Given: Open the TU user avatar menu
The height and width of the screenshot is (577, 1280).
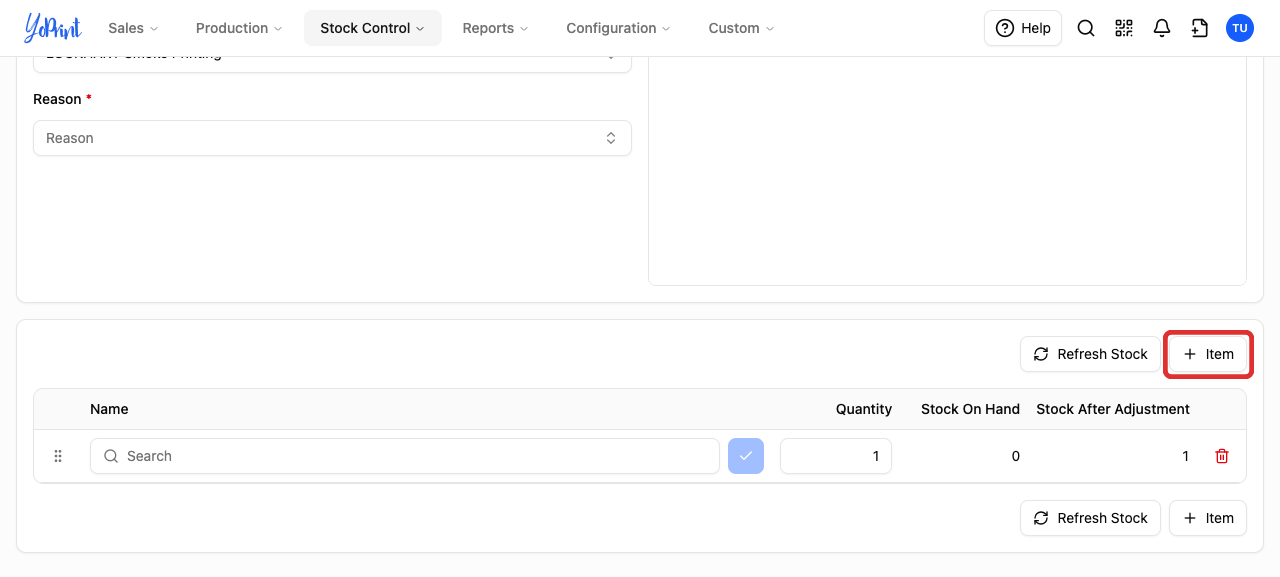Looking at the screenshot, I should (1240, 28).
